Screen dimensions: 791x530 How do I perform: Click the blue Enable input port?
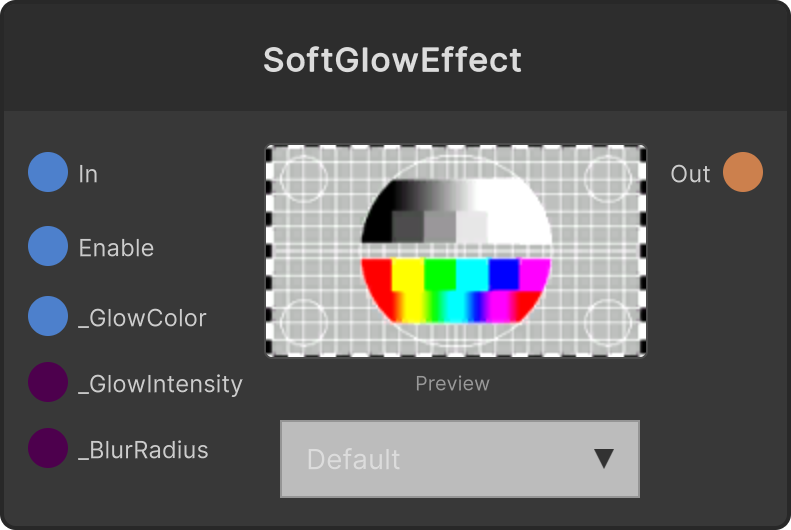pos(48,246)
